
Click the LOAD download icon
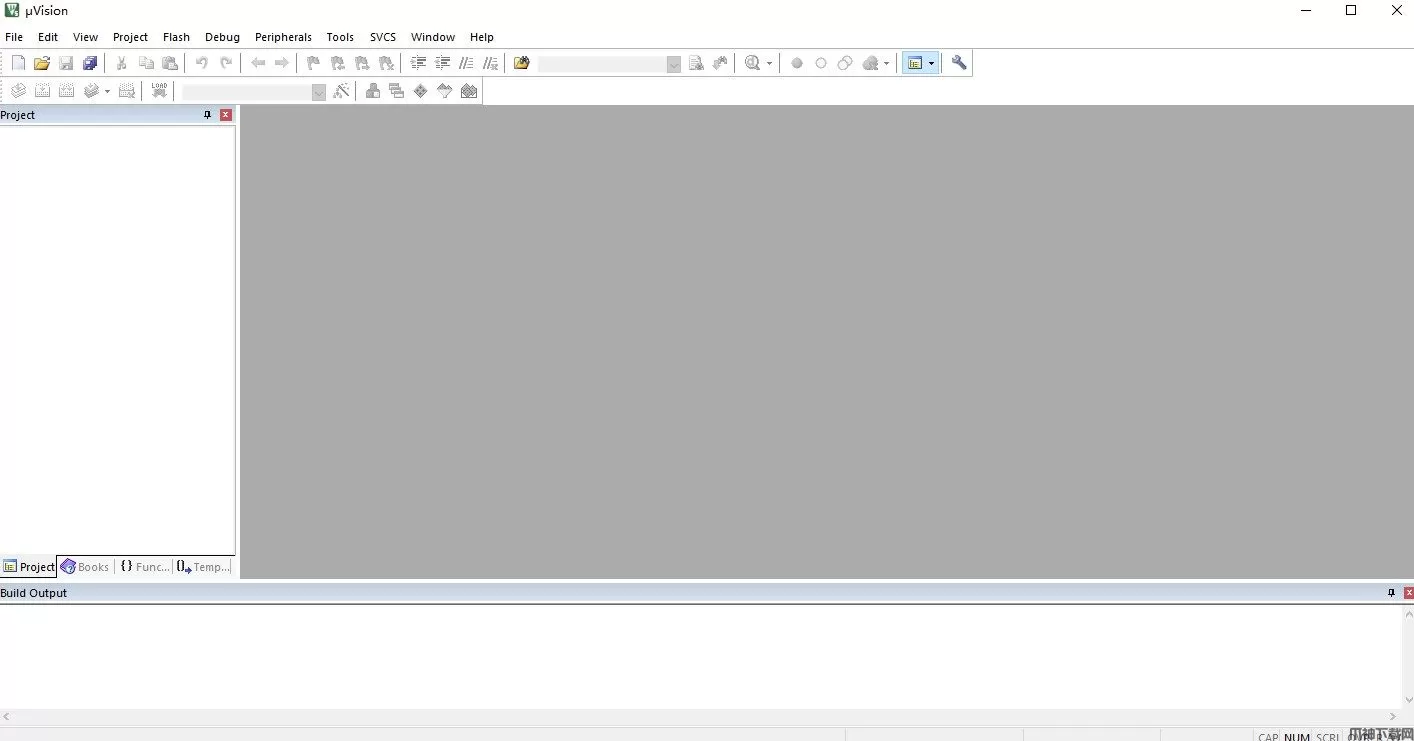[159, 91]
